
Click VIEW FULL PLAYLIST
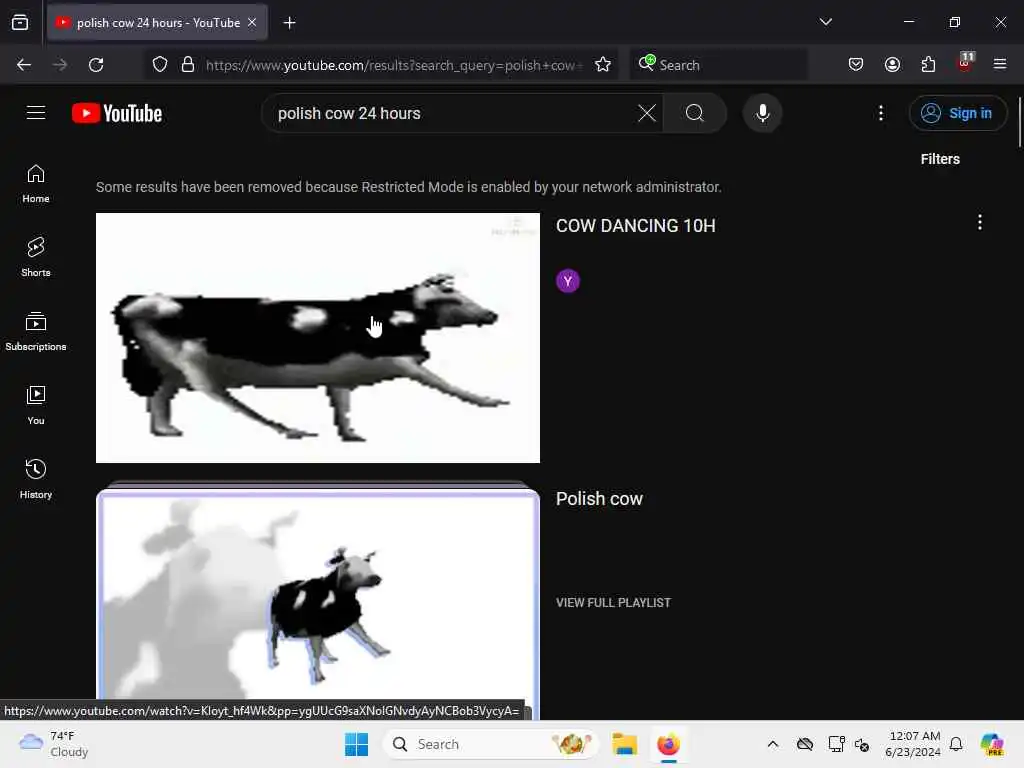point(613,603)
